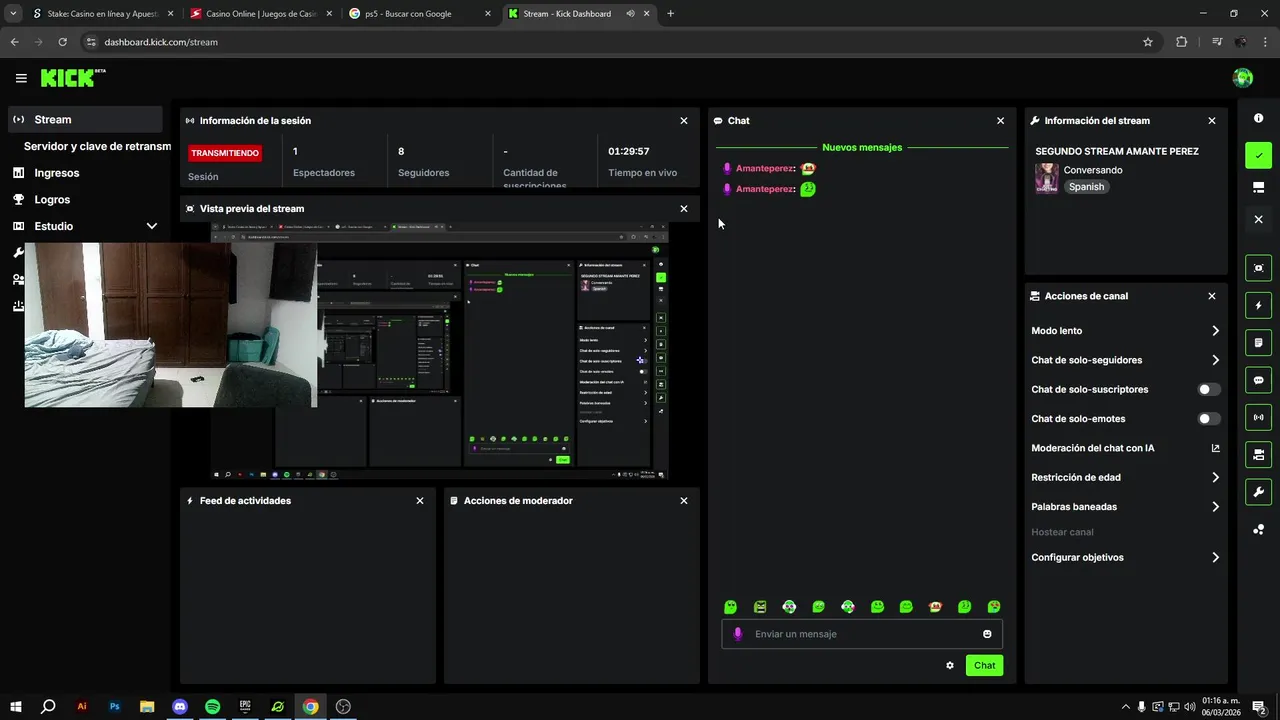Viewport: 1280px width, 720px height.
Task: Switch to the Casino Online browser tab
Action: point(261,14)
